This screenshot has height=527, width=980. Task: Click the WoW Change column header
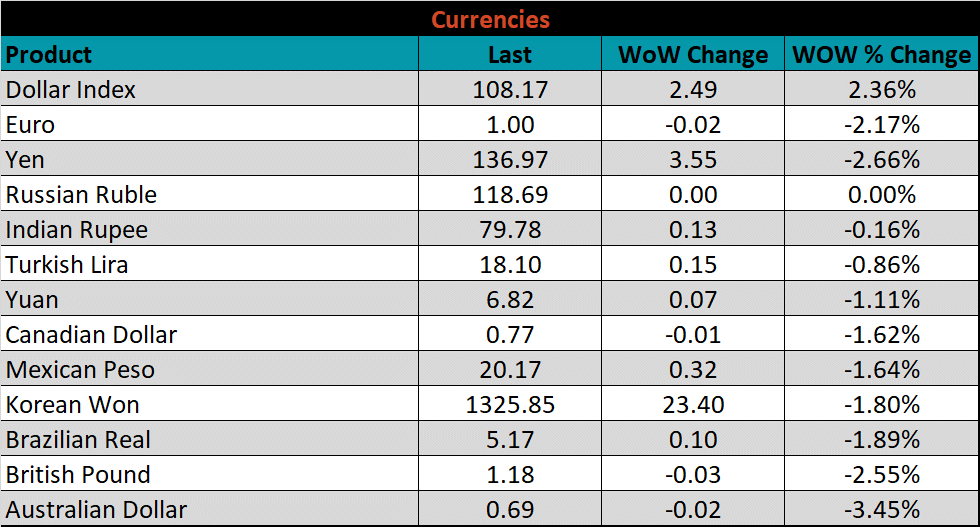(x=693, y=55)
